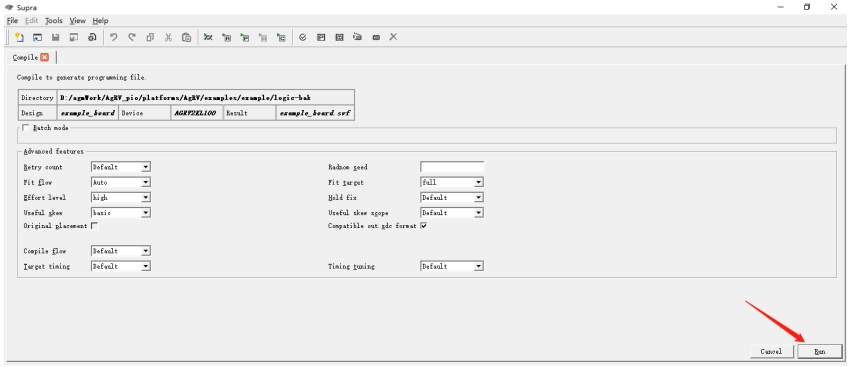Click the chip-shaped toolbar icon
This screenshot has height=367, width=850.
(357, 37)
